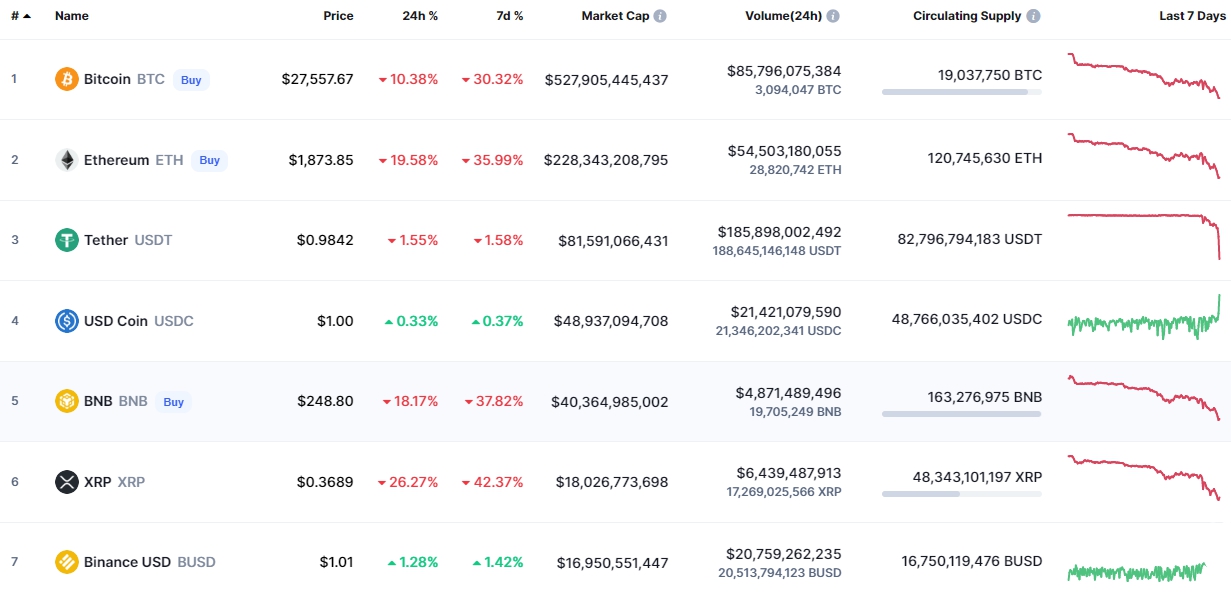This screenshot has width=1231, height=594.
Task: Open Bitcoin's last 7 days chart
Action: coord(1144,76)
